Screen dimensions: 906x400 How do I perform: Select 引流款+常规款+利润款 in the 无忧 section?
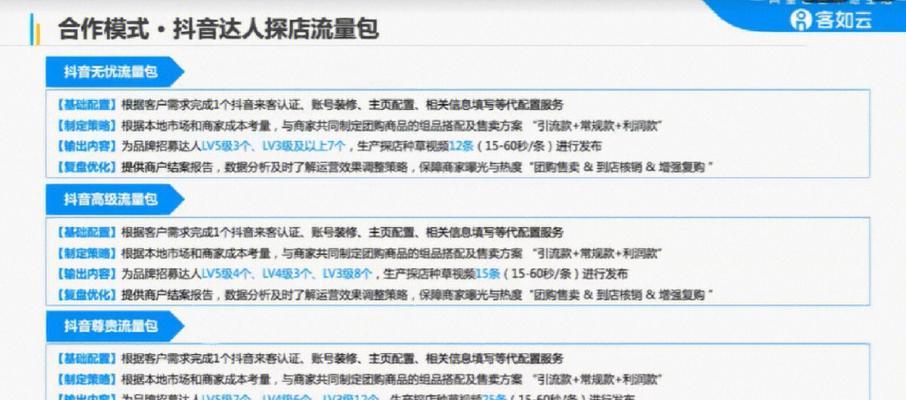pyautogui.click(x=598, y=126)
